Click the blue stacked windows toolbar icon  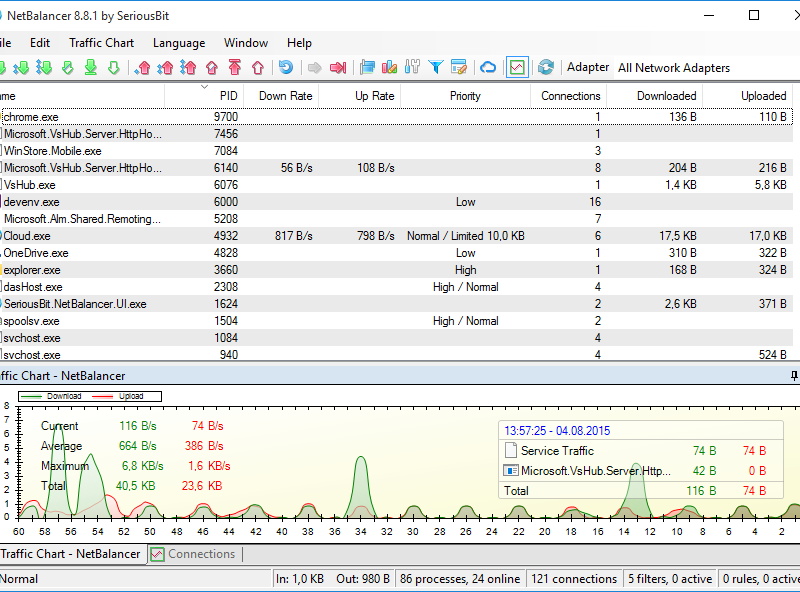pos(367,67)
